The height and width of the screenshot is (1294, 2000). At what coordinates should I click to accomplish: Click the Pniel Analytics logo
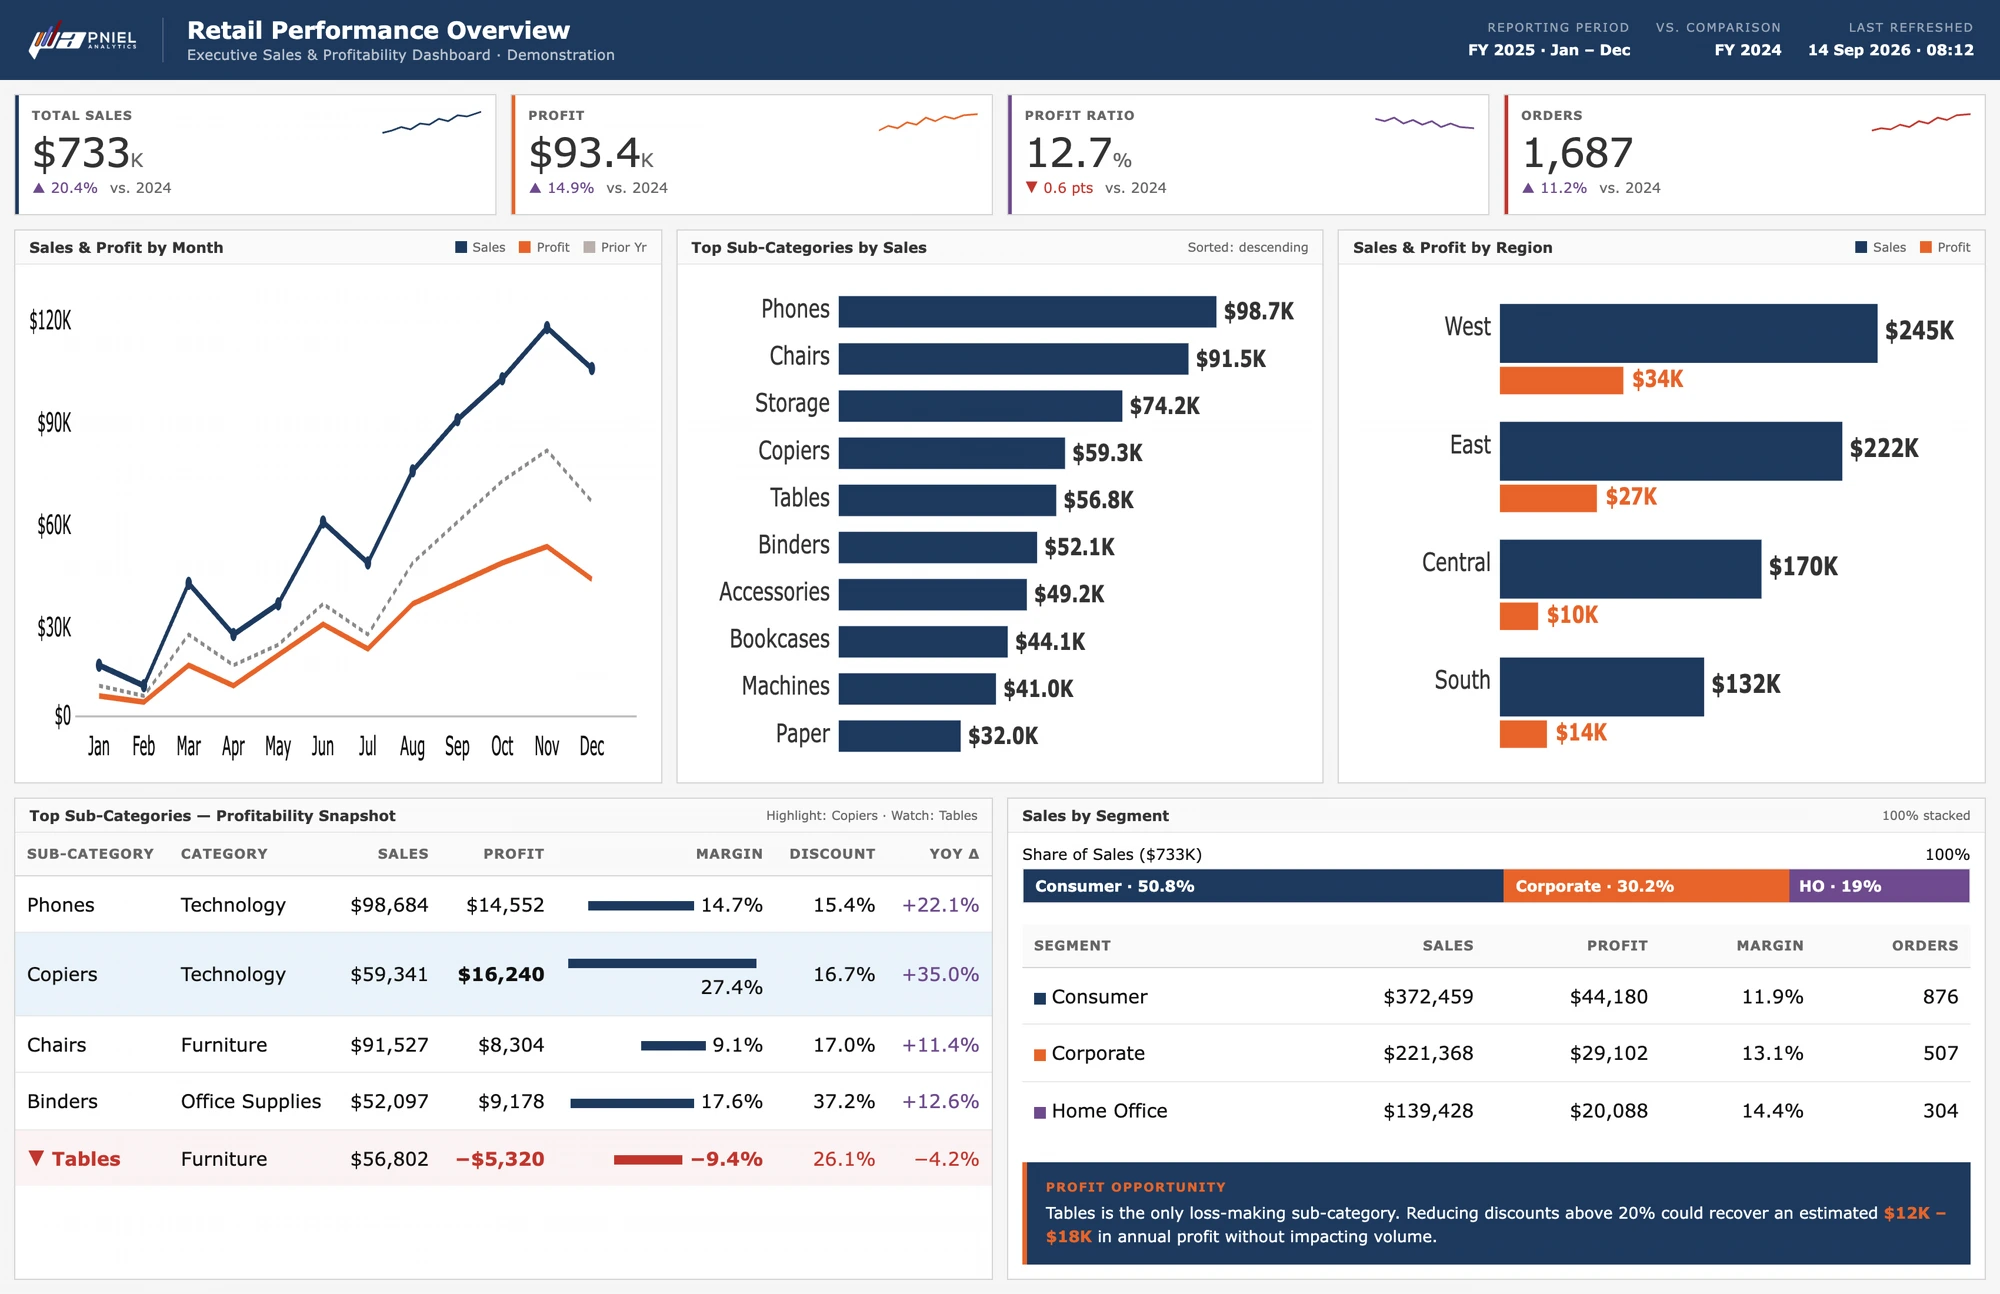coord(83,40)
